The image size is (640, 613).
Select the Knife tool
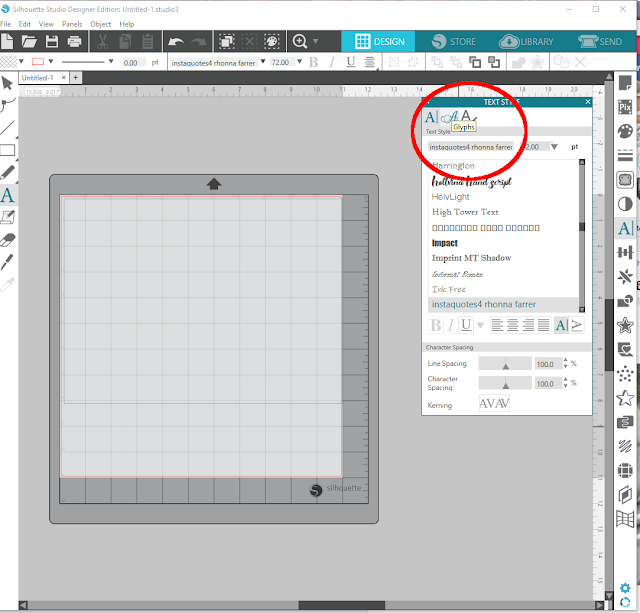coord(7,262)
